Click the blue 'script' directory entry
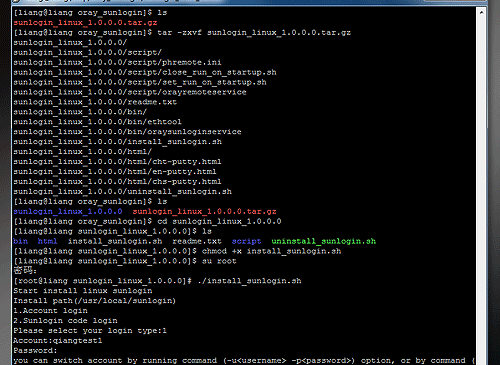This screenshot has height=365, width=500. point(246,241)
